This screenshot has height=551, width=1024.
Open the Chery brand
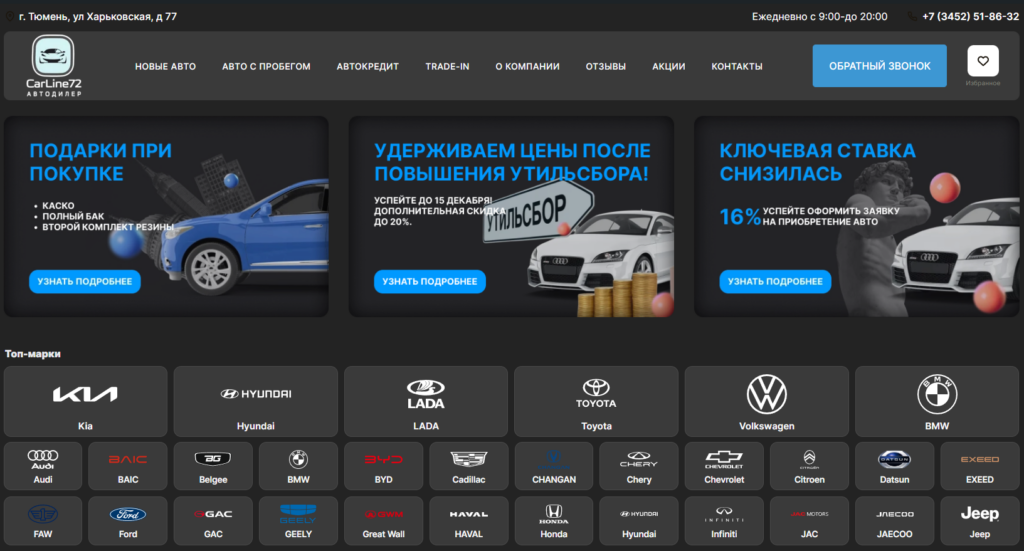[639, 466]
